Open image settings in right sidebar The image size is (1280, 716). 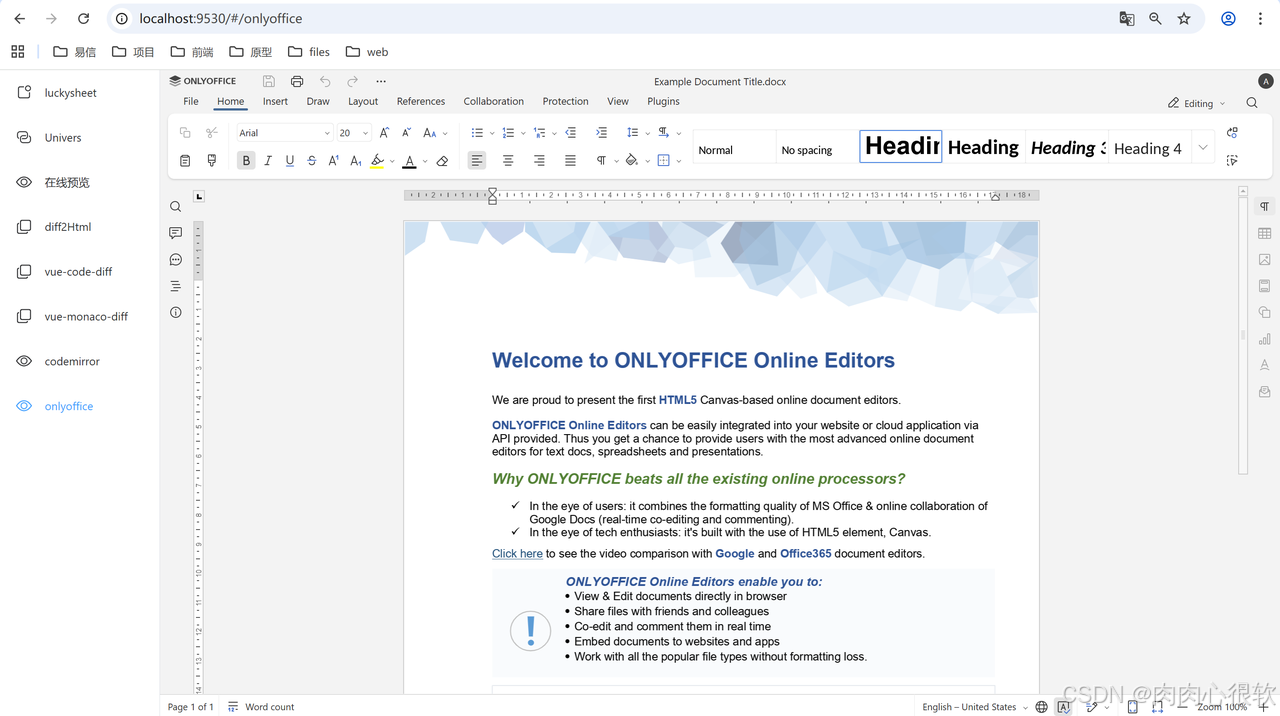[x=1264, y=260]
